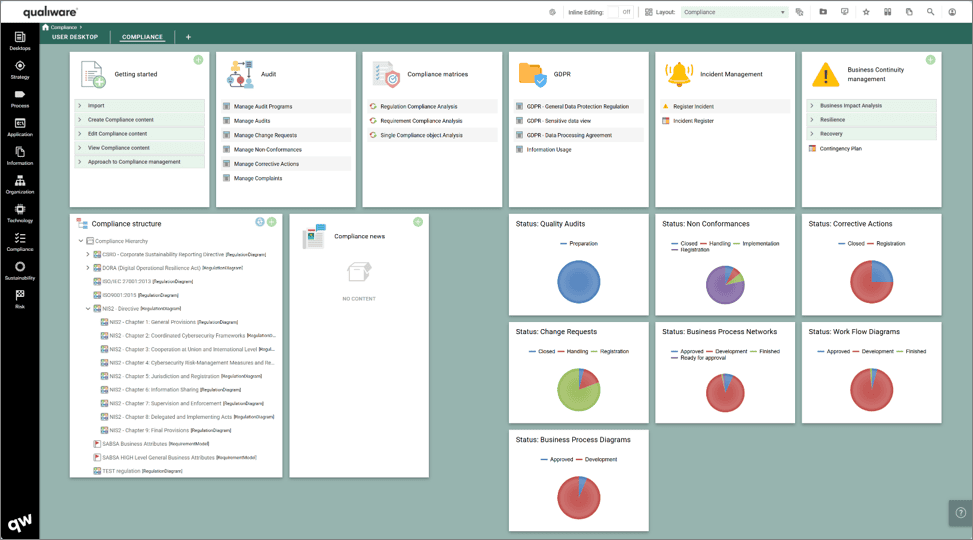Collapse the NIS2 - Directive tree node
973x540 pixels.
click(x=89, y=309)
